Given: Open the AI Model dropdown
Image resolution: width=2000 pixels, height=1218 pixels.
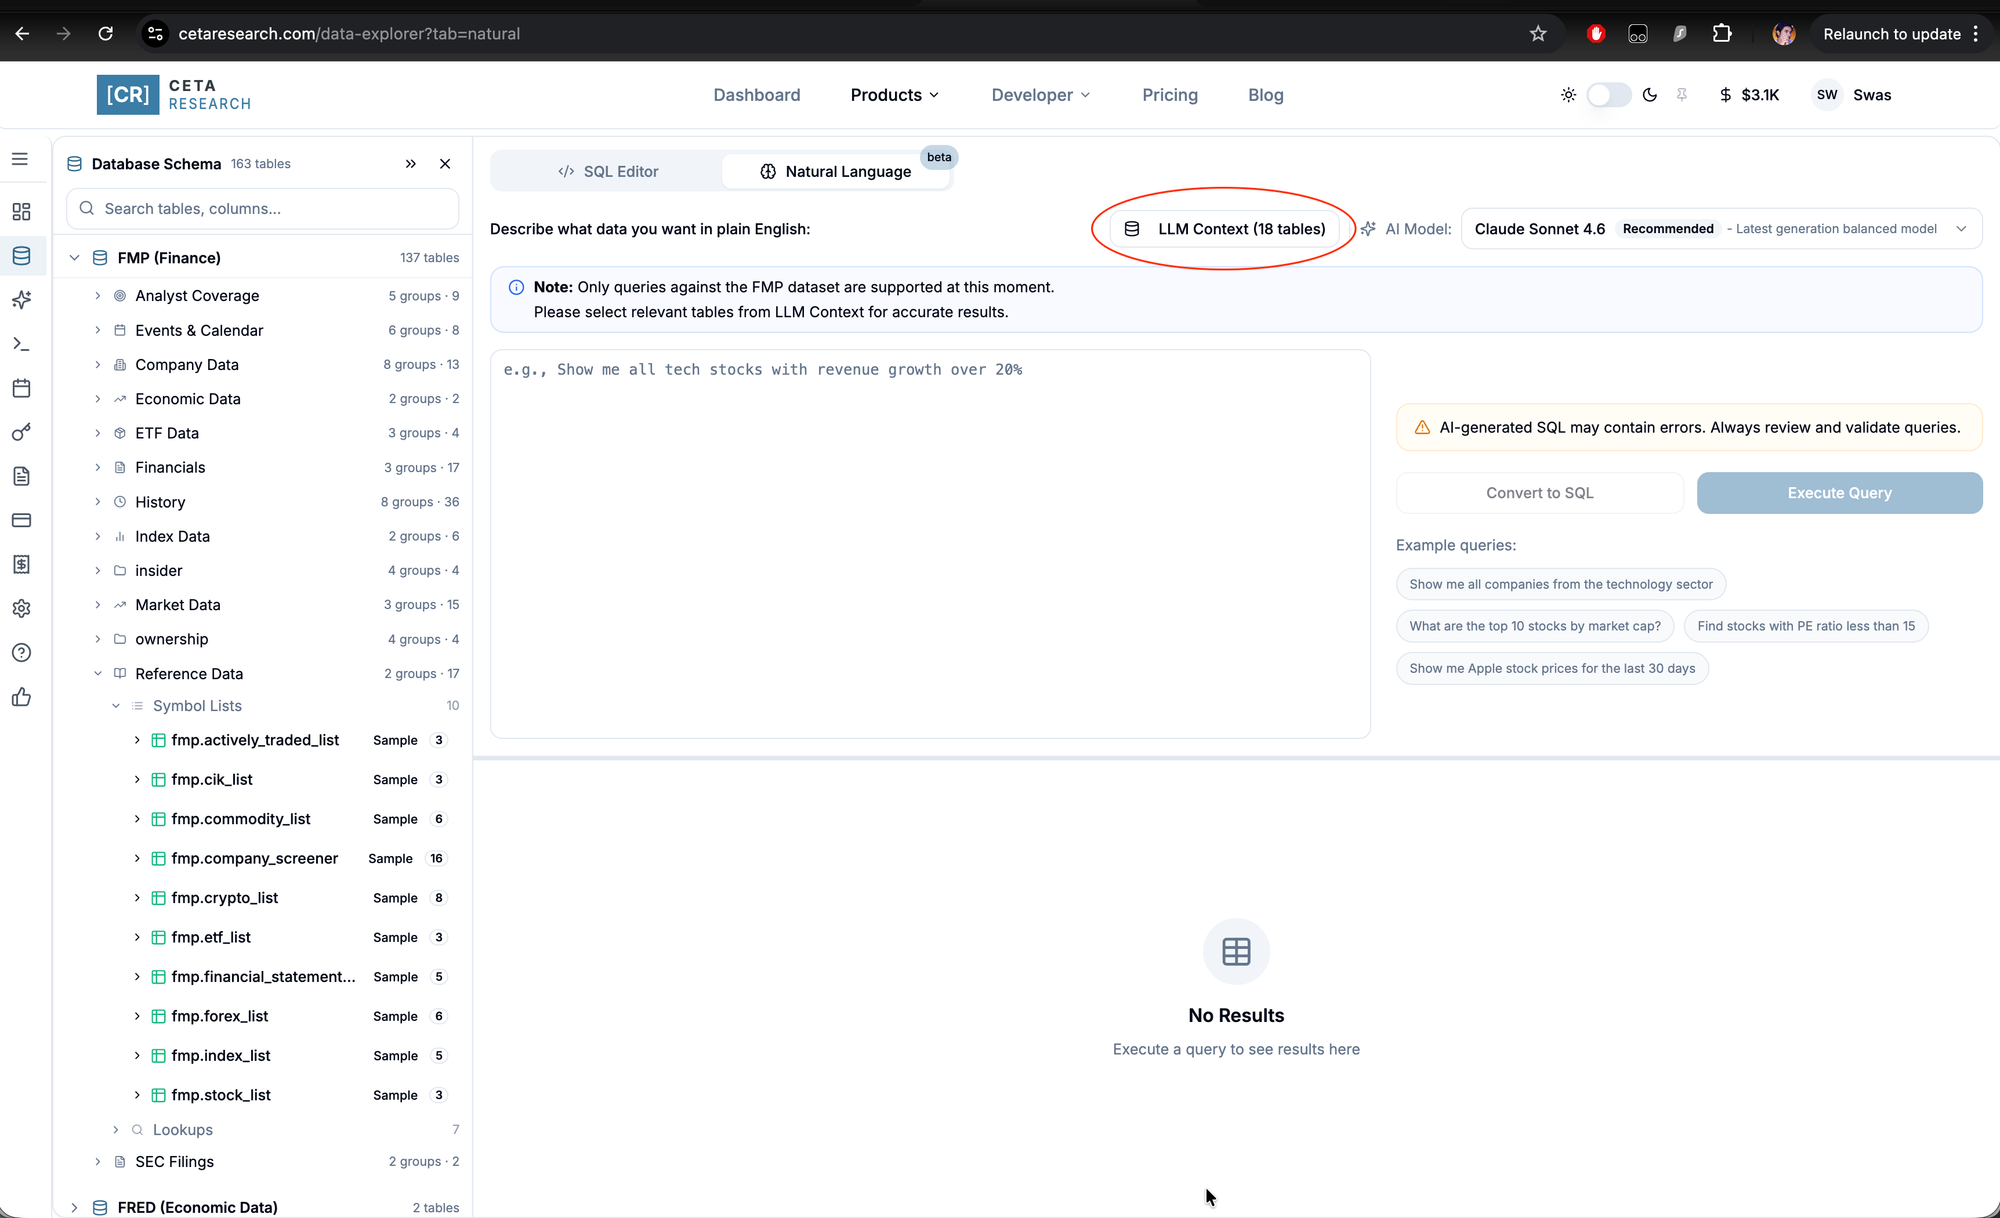Looking at the screenshot, I should (x=1721, y=229).
